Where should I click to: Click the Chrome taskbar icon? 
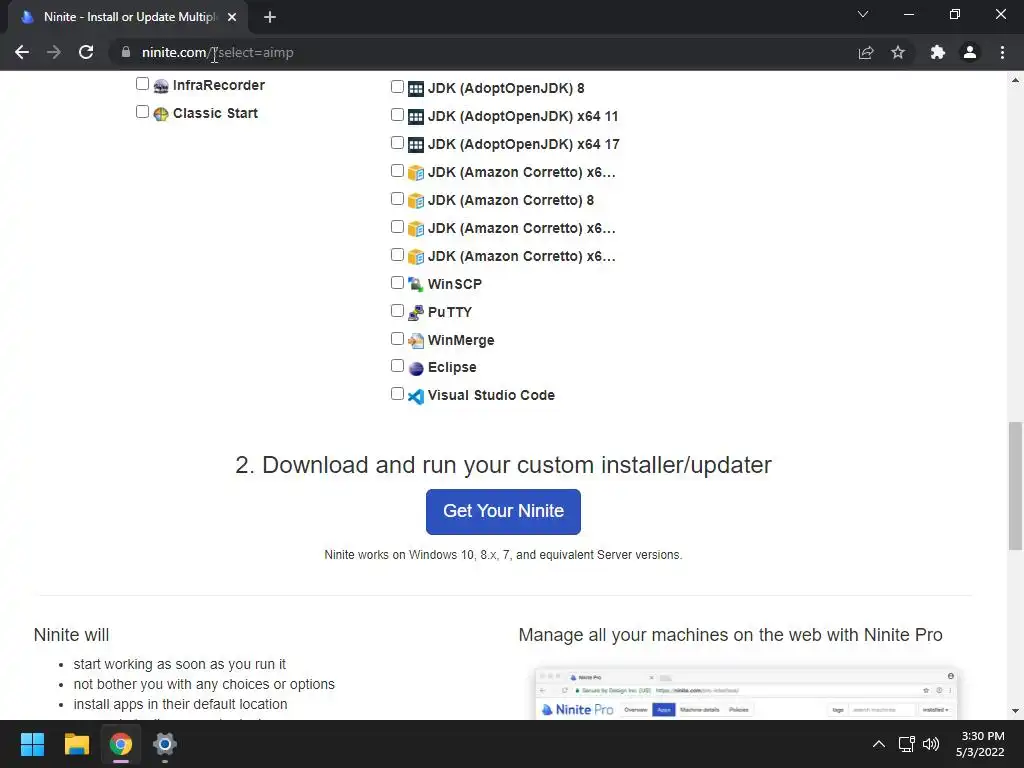(121, 744)
